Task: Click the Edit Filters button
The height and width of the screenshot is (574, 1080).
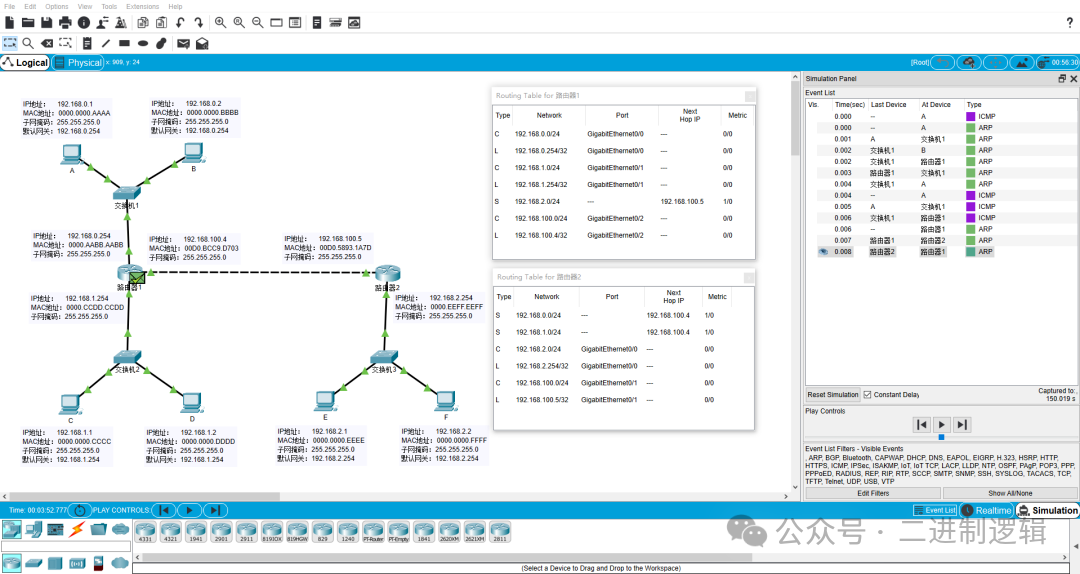Action: [x=872, y=493]
